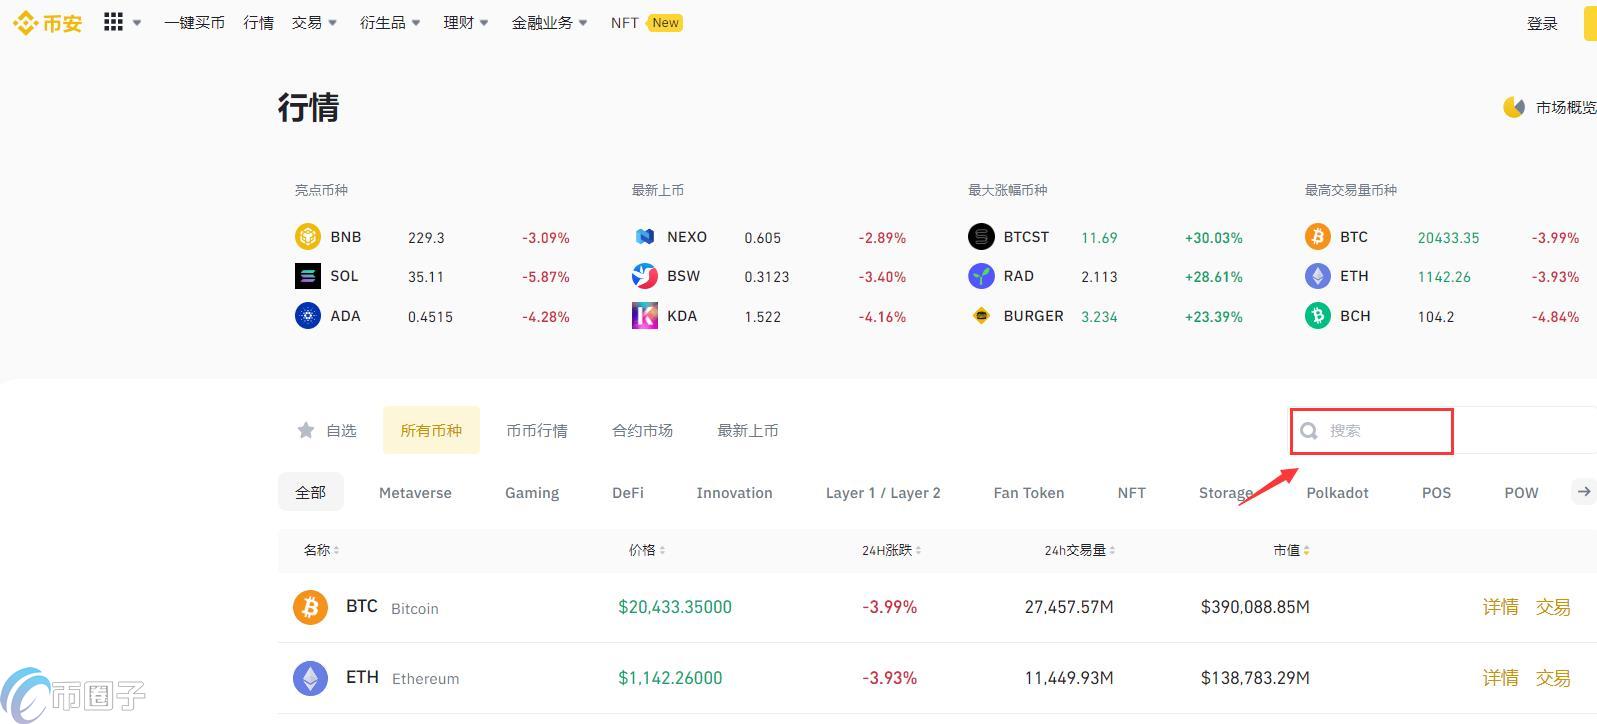Click the Ethereum icon in table row
This screenshot has width=1597, height=724.
coord(310,678)
